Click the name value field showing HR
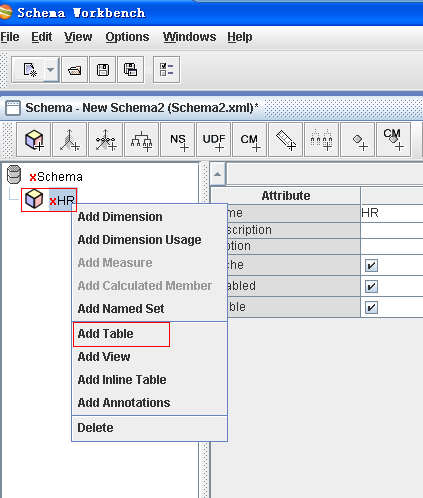This screenshot has width=423, height=498. tap(392, 213)
